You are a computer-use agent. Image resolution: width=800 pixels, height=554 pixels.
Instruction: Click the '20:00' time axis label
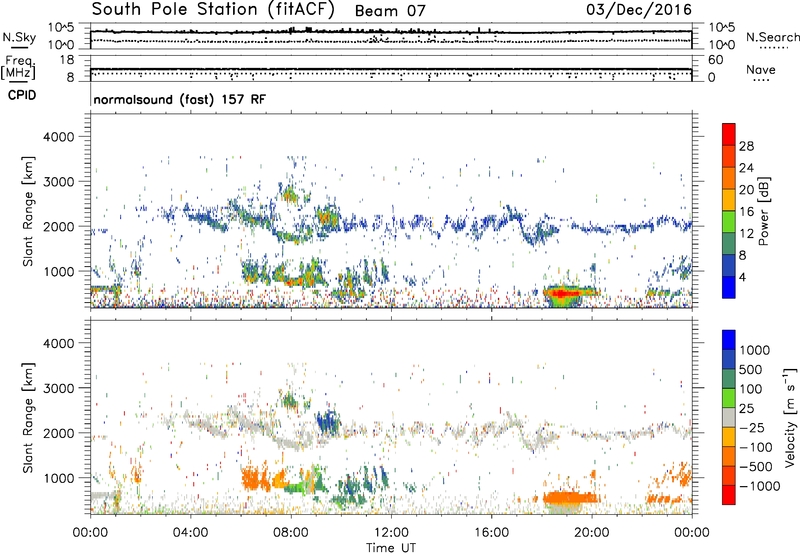coord(592,533)
